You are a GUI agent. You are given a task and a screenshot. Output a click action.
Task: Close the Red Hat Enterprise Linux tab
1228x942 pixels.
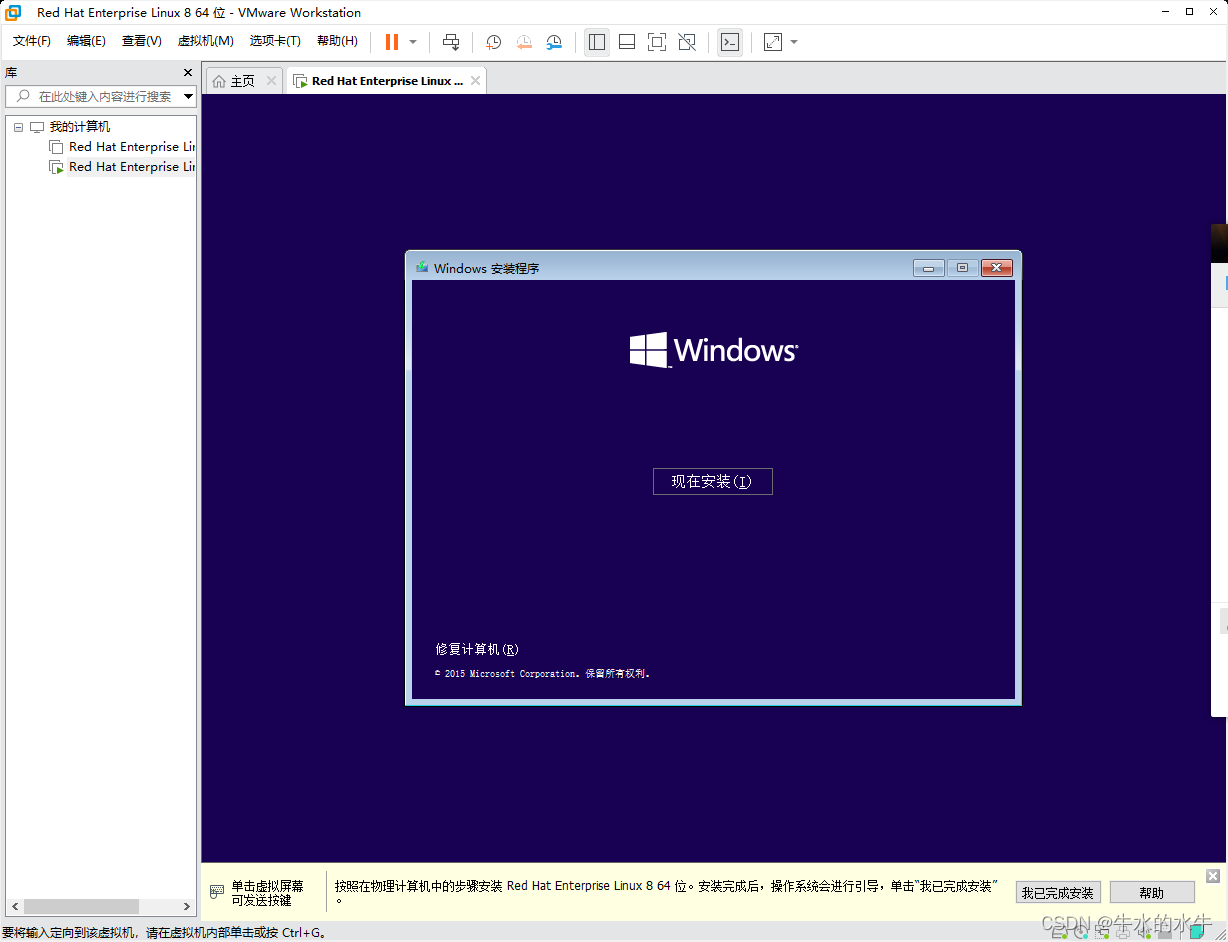pyautogui.click(x=475, y=81)
